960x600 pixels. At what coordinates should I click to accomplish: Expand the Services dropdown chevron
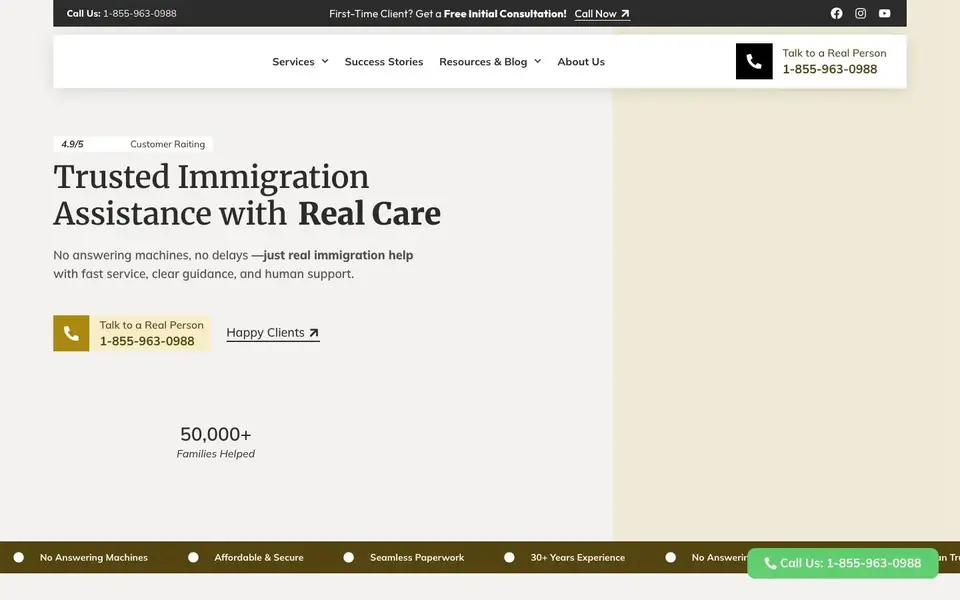(x=325, y=61)
